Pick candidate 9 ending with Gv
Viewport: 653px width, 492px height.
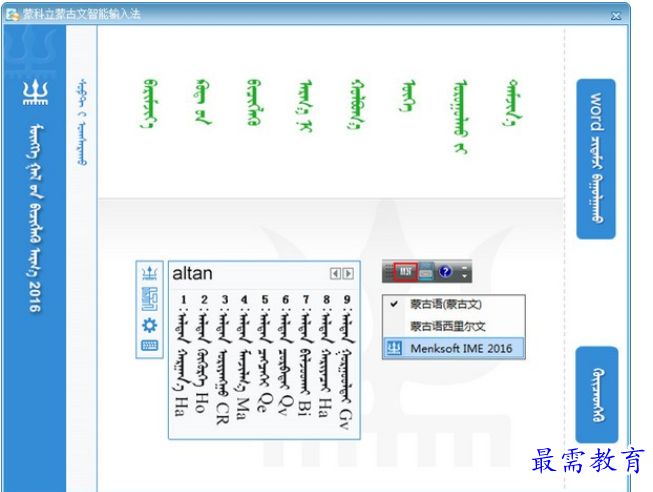click(x=346, y=363)
